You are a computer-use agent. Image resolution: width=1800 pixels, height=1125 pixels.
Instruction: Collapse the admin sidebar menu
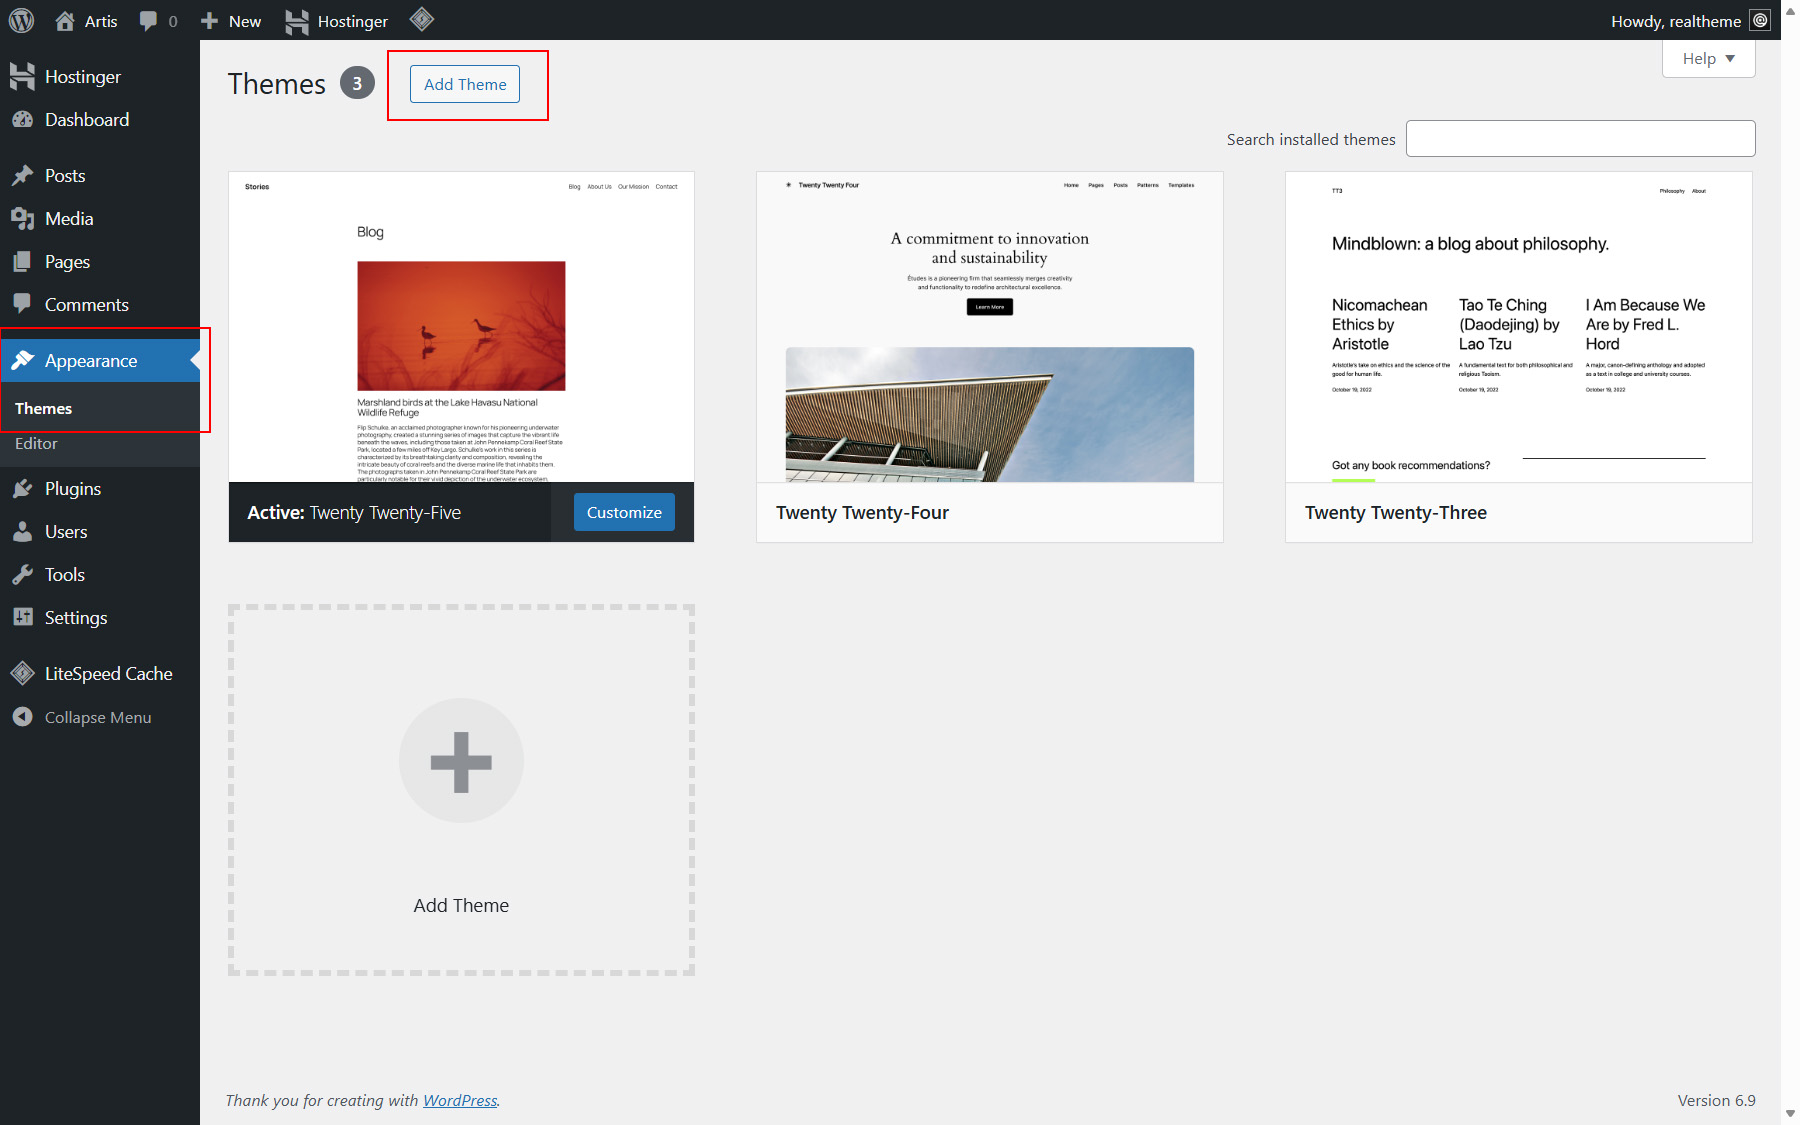pos(97,718)
